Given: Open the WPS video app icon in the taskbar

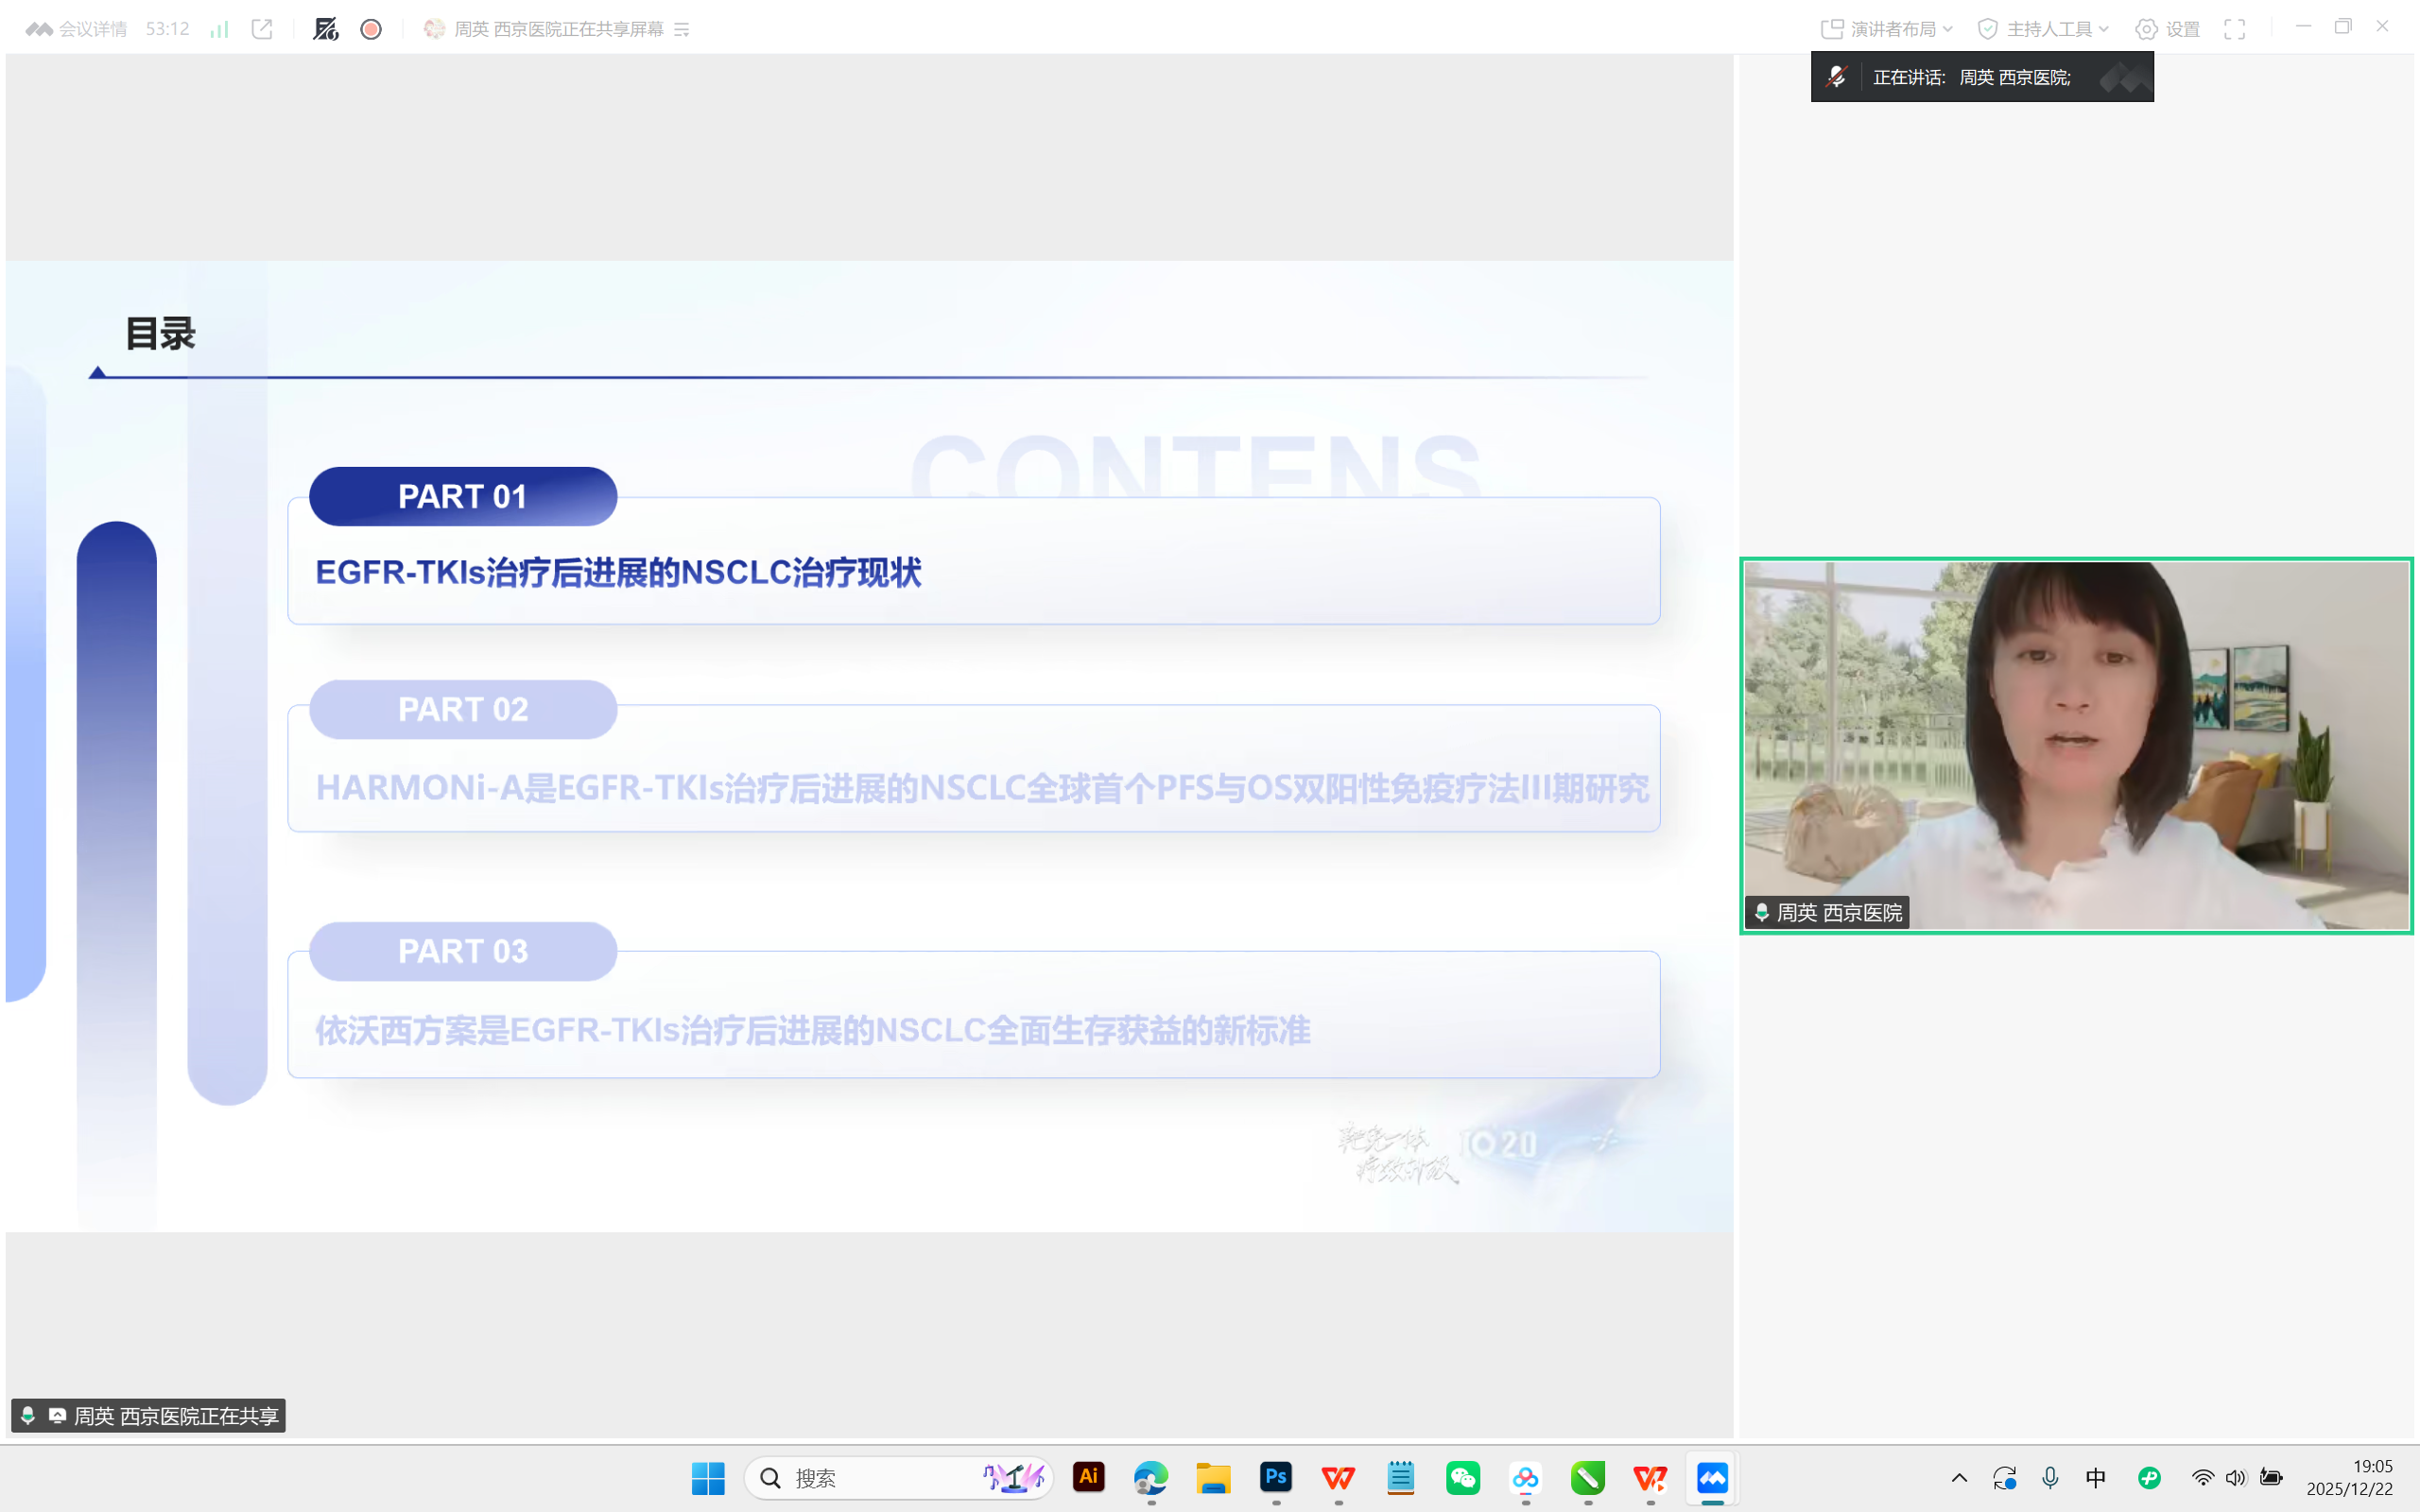Looking at the screenshot, I should pyautogui.click(x=1650, y=1477).
